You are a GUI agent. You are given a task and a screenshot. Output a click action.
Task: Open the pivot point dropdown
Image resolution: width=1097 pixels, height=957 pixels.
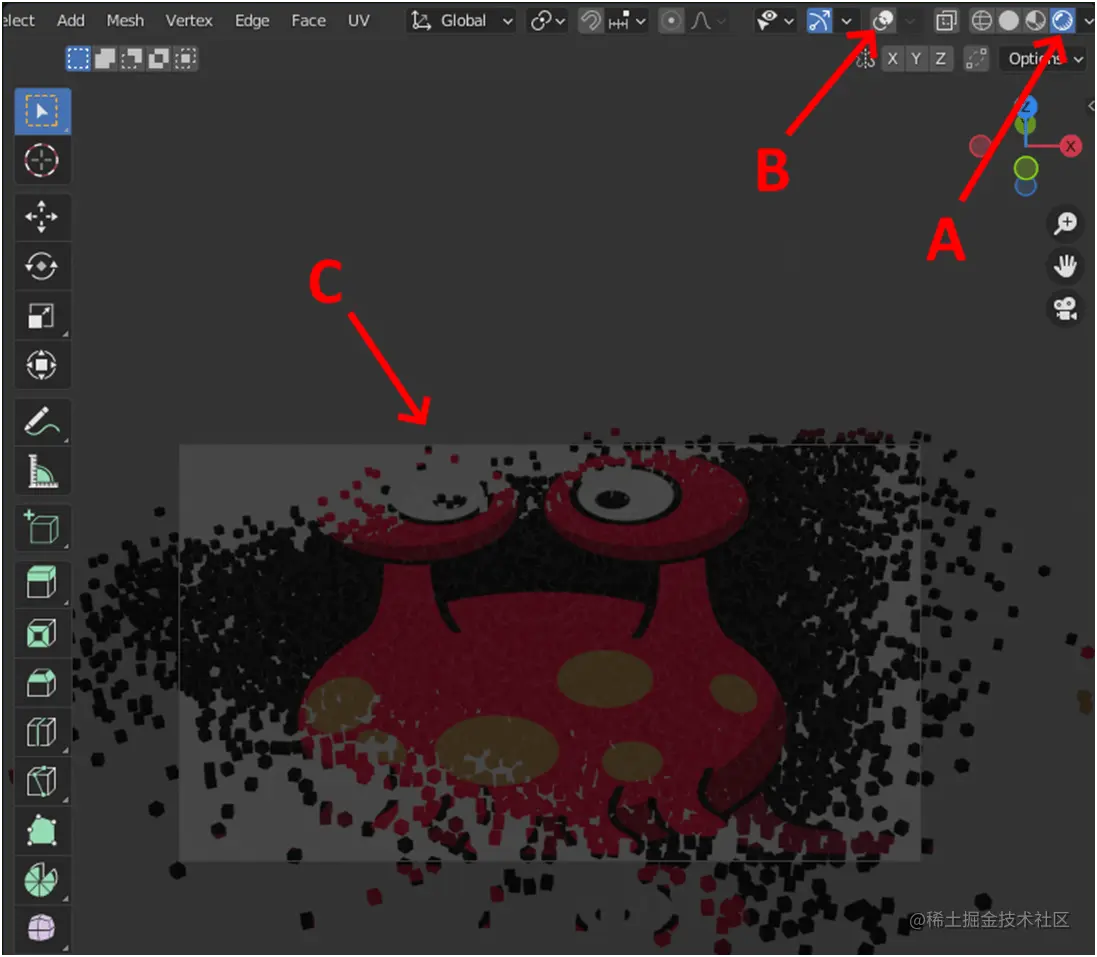coord(546,20)
